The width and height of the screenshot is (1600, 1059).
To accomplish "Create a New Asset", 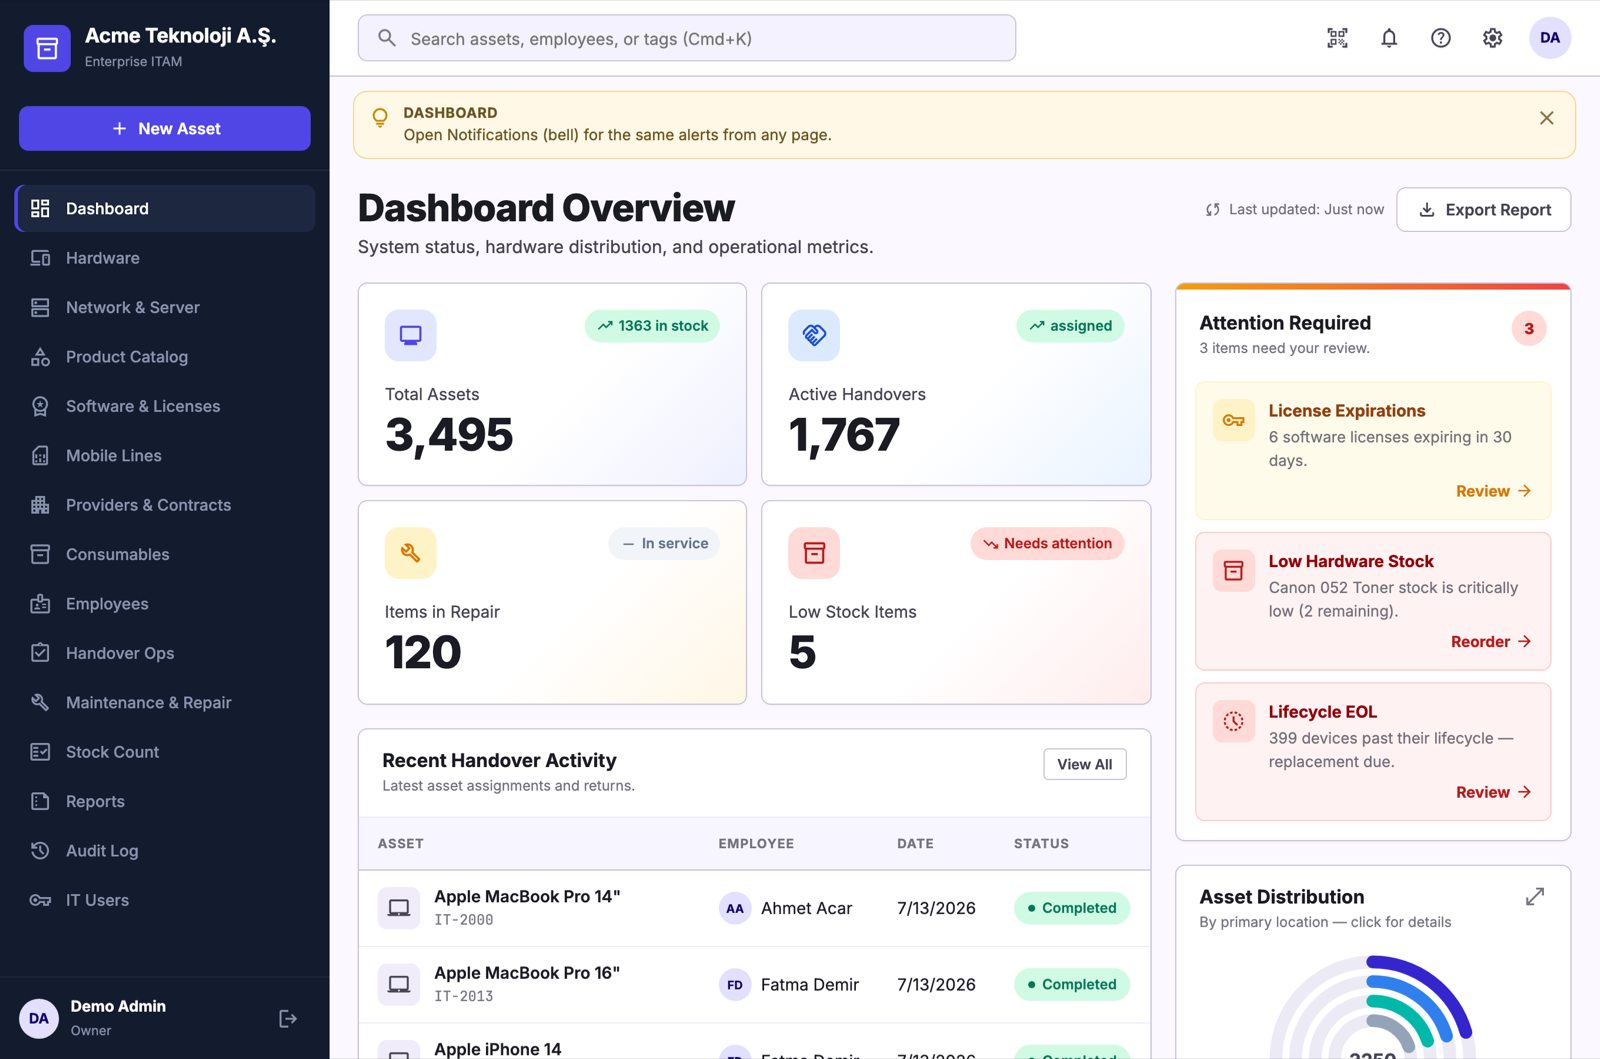I will (x=165, y=128).
